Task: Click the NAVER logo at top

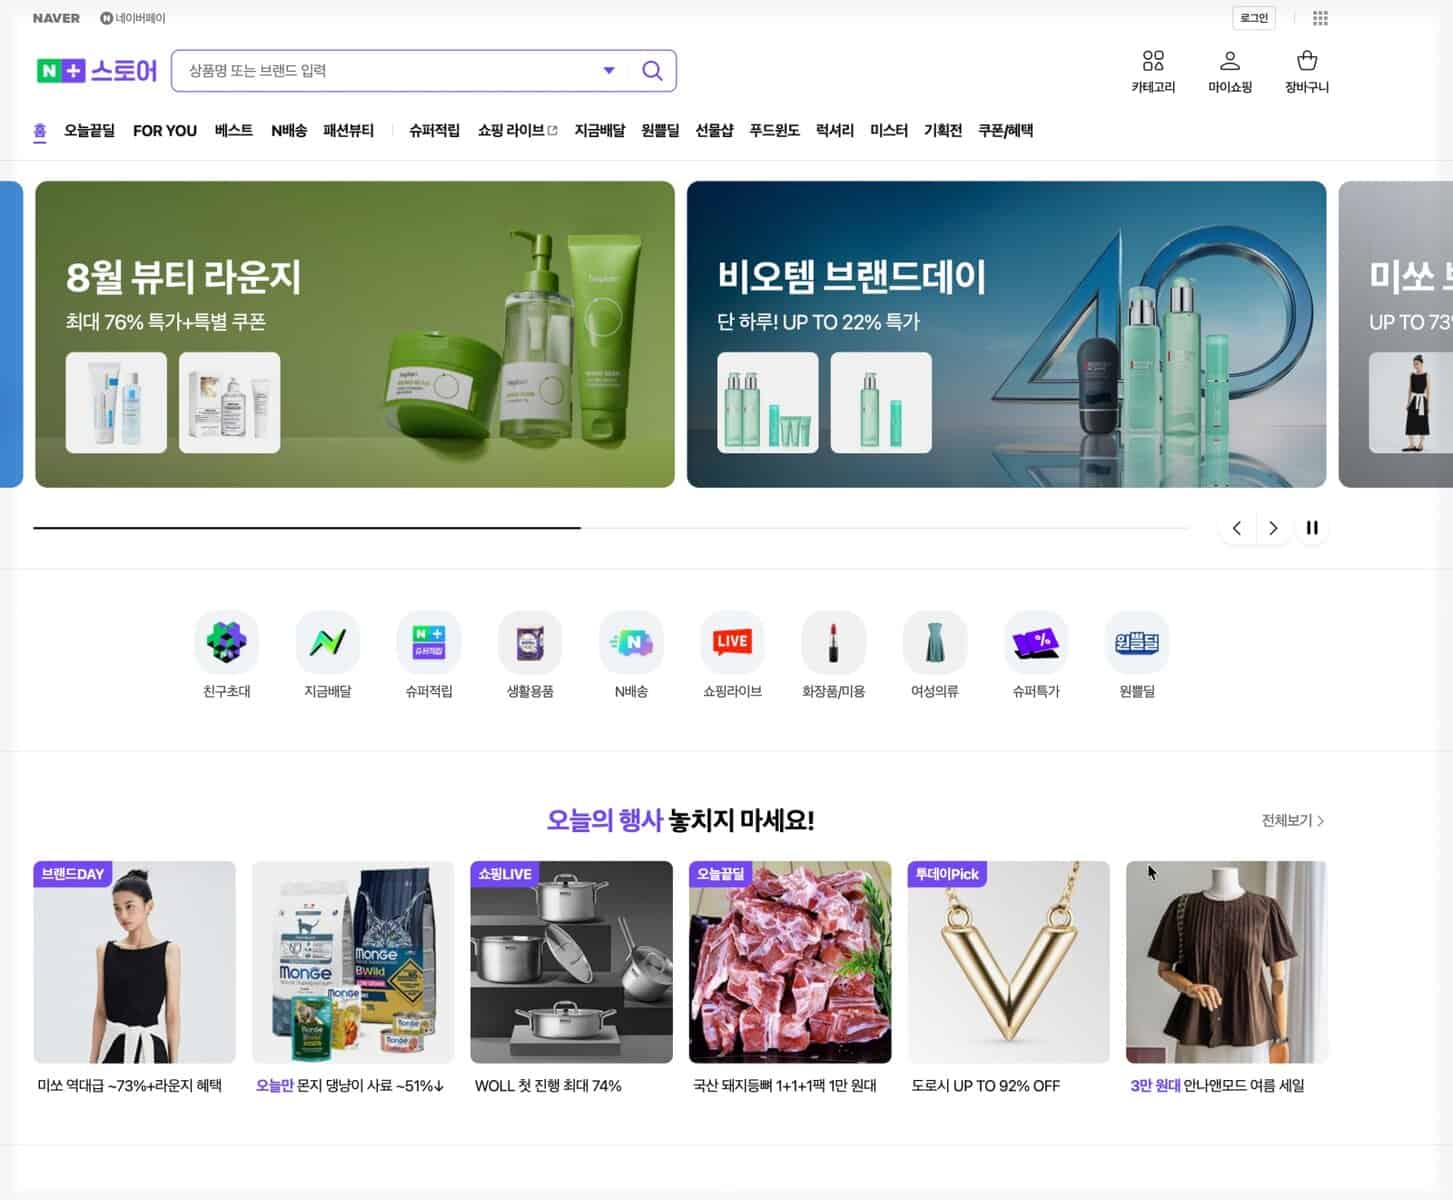Action: [x=56, y=18]
